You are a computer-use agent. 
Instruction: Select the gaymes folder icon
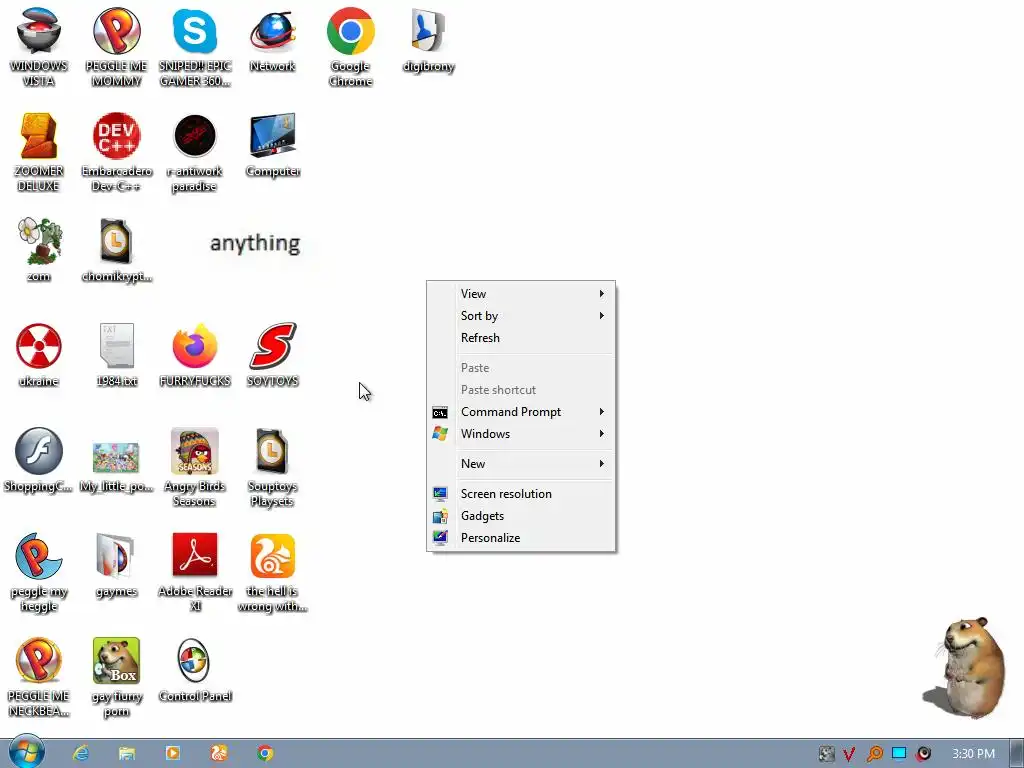tap(116, 565)
